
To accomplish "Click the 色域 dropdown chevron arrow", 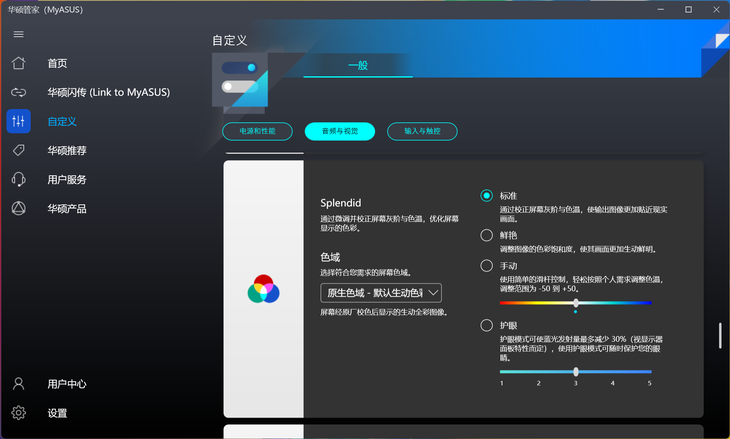I will click(x=433, y=293).
